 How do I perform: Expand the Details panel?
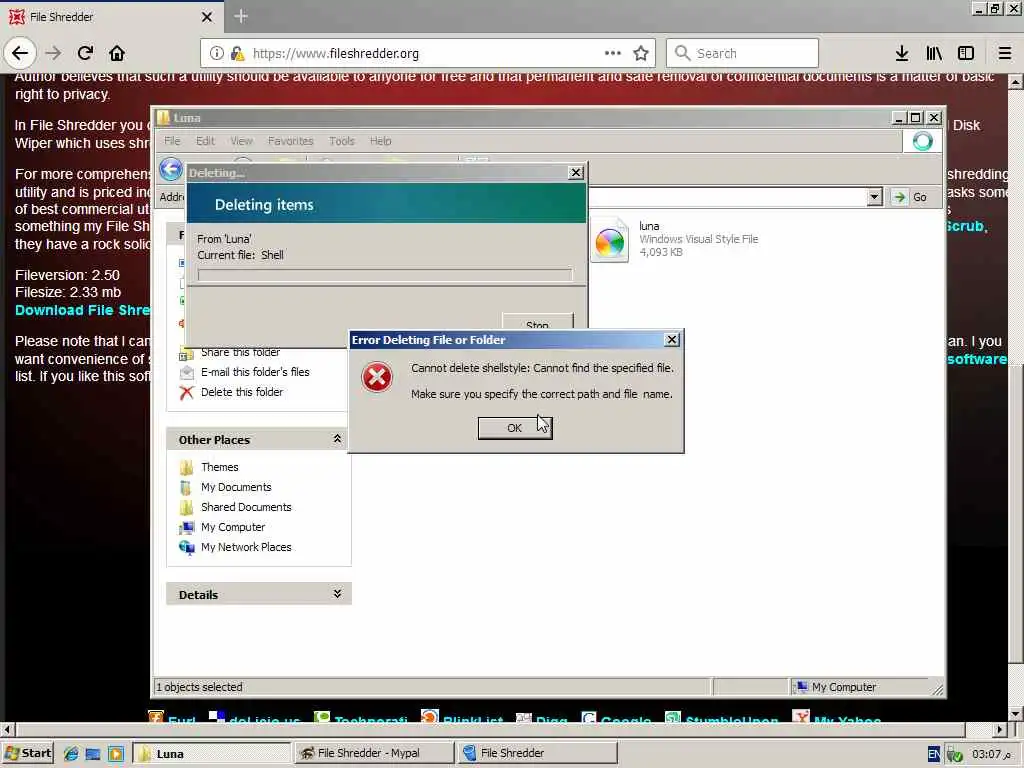[337, 594]
